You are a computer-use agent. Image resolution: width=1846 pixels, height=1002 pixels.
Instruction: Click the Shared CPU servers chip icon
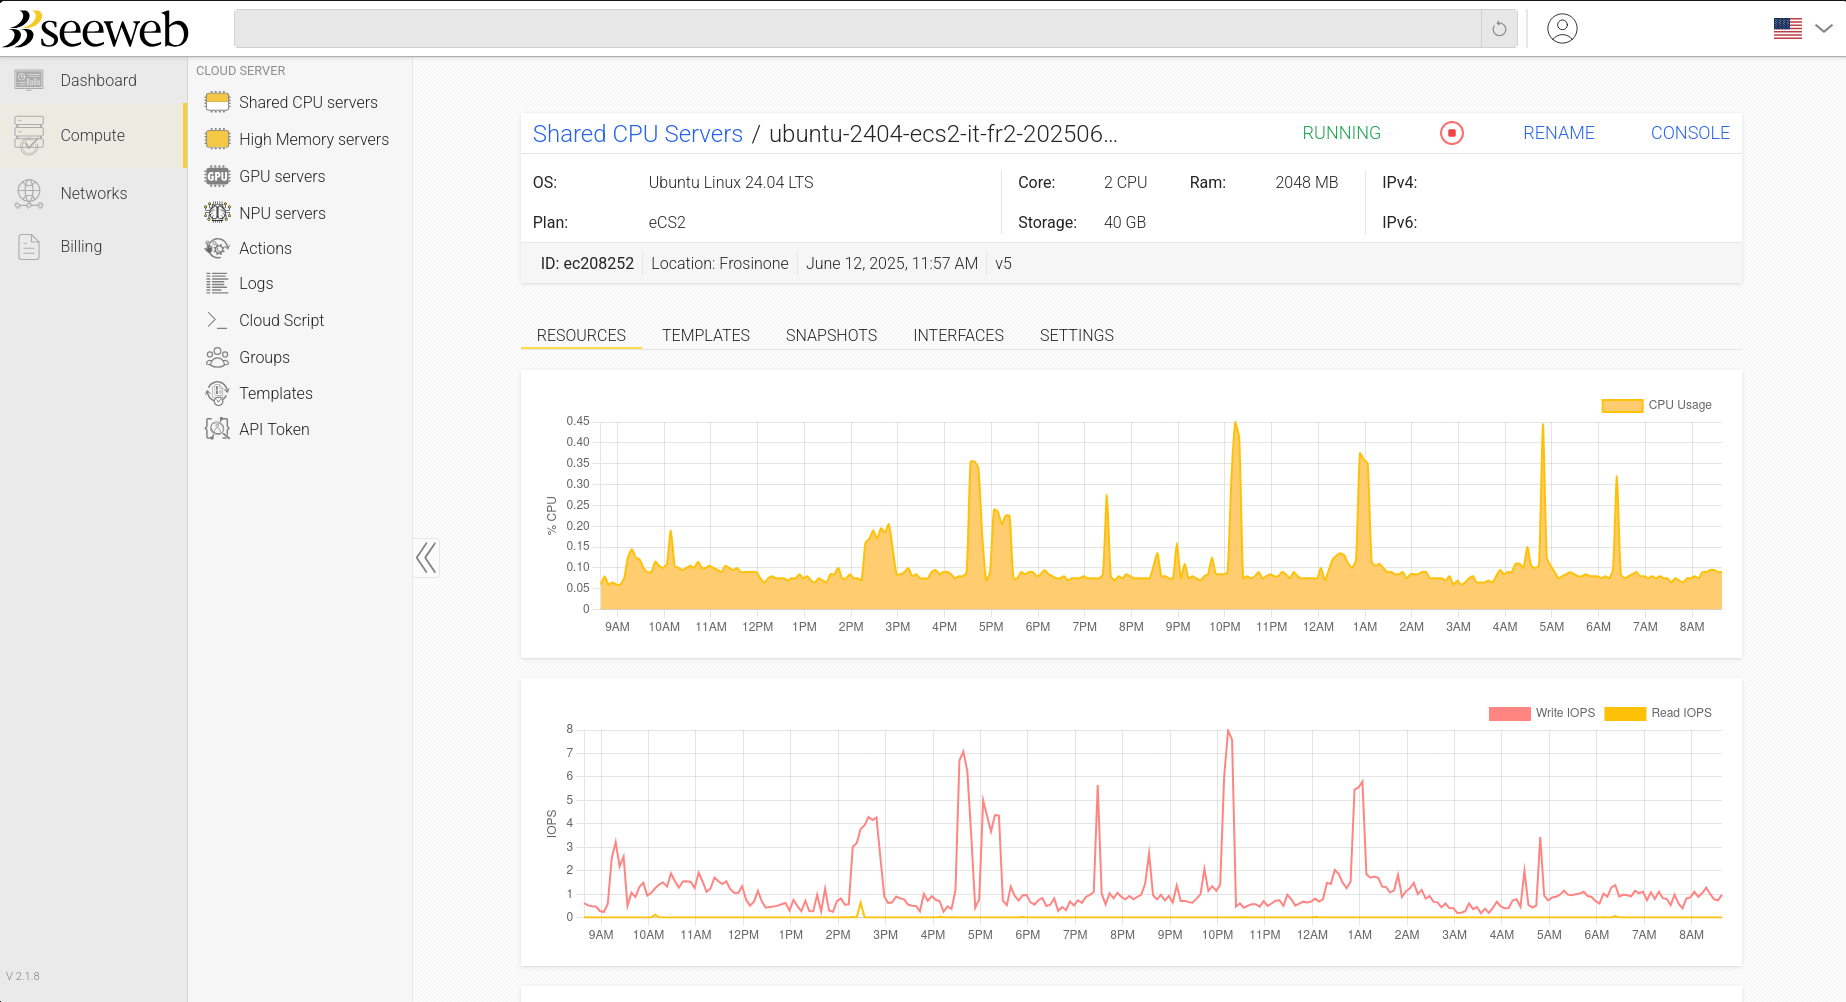[x=217, y=102]
